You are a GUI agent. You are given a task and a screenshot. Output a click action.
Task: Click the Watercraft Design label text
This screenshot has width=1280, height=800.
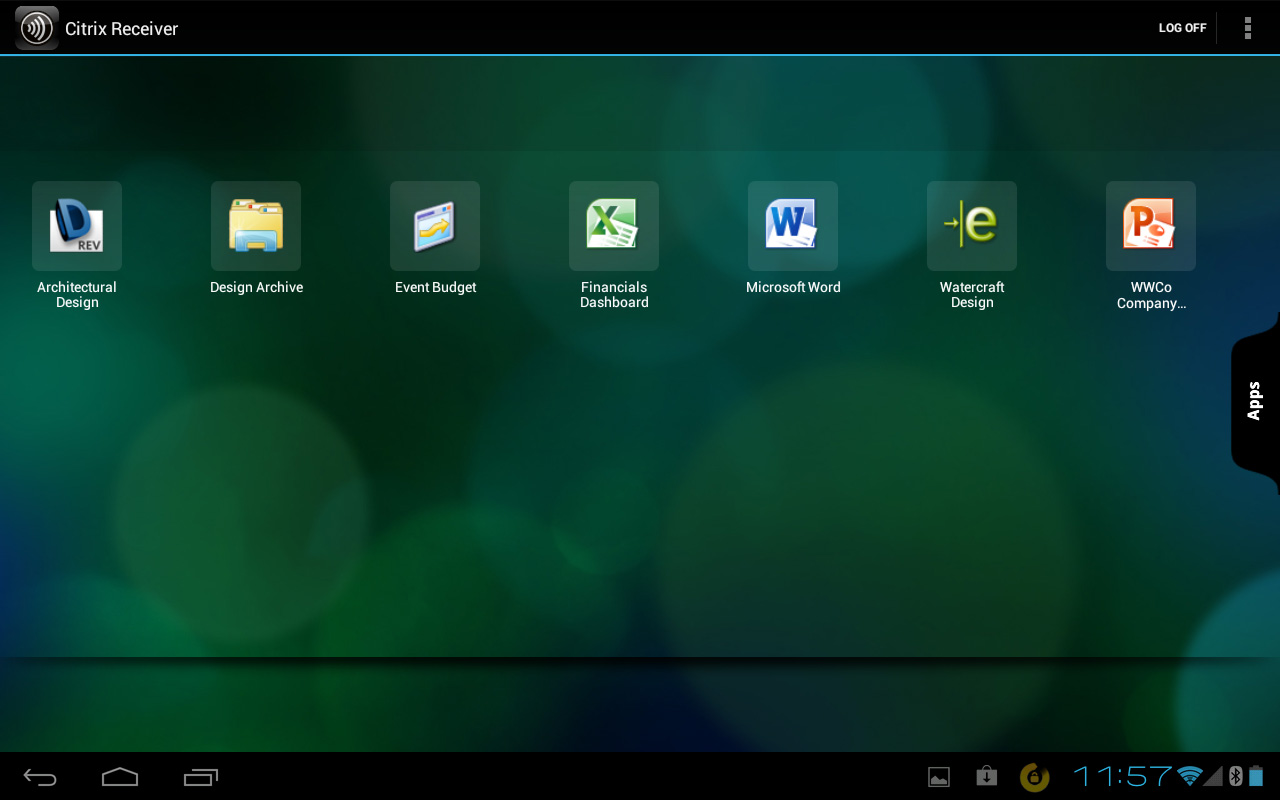972,295
